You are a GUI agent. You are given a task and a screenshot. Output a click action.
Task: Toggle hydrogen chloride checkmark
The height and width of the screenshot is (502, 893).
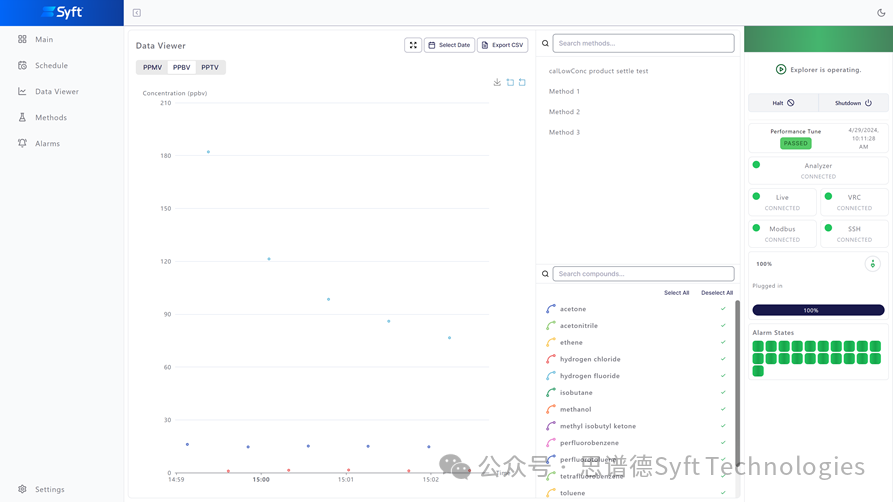tap(723, 359)
